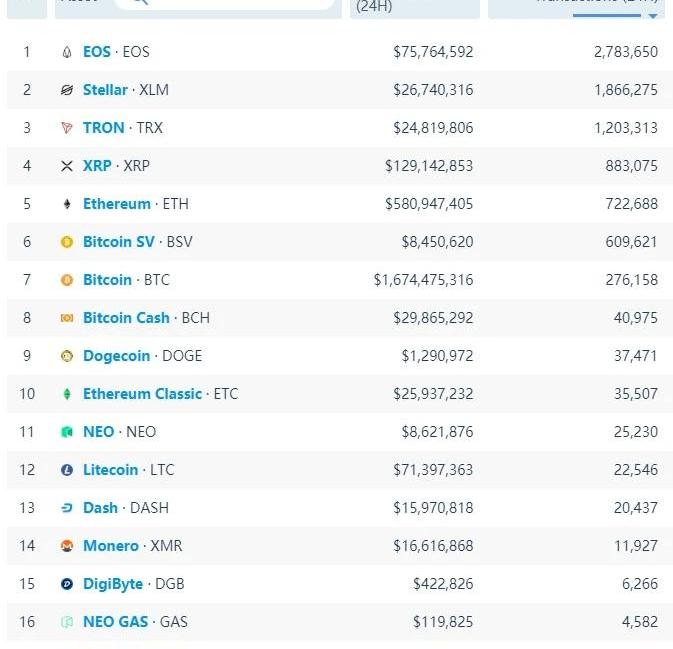Click the sort arrow on the transactions column
The height and width of the screenshot is (649, 673).
pyautogui.click(x=653, y=15)
